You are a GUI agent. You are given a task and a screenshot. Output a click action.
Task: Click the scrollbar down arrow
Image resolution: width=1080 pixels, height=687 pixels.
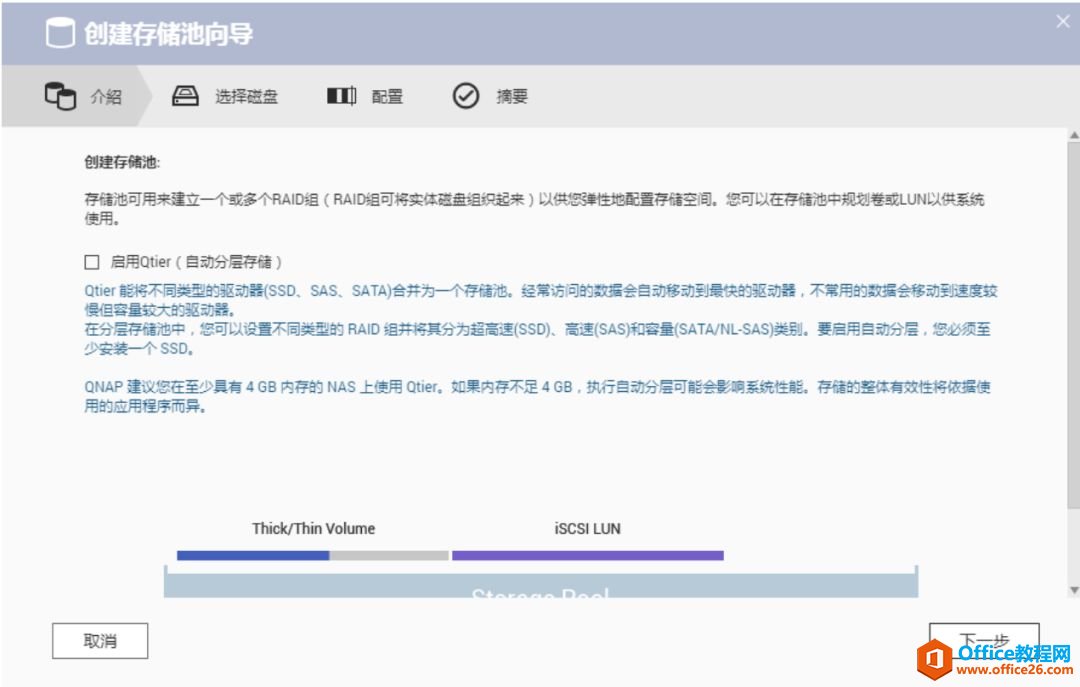pyautogui.click(x=1074, y=590)
